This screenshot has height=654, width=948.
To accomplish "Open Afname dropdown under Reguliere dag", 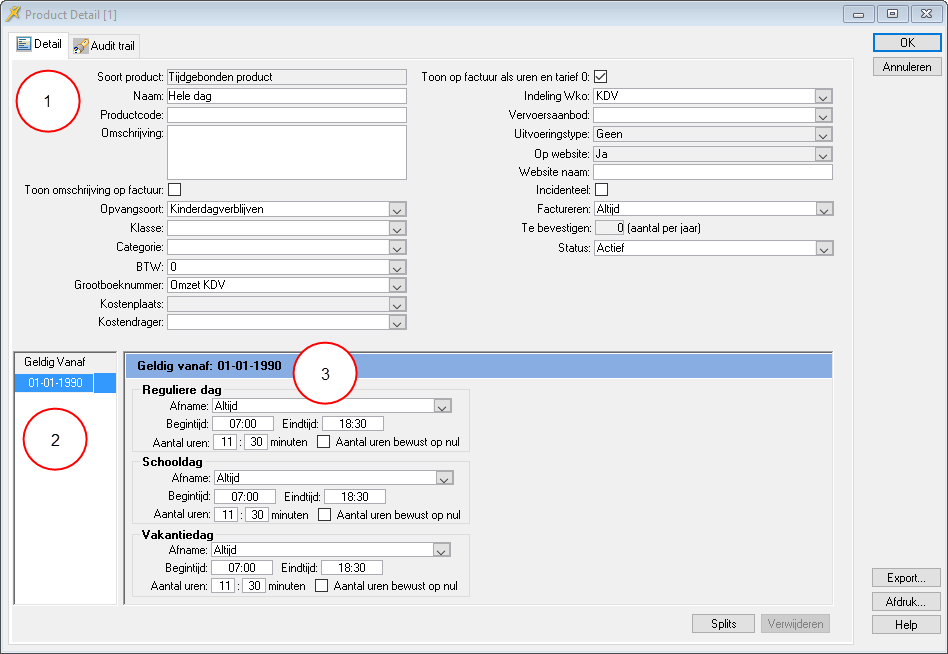I will pyautogui.click(x=442, y=406).
